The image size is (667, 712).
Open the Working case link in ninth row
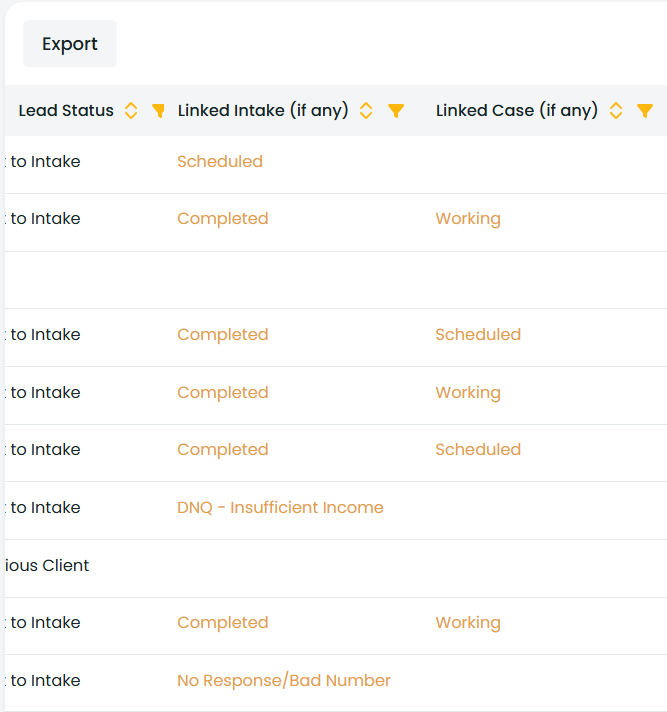point(468,623)
